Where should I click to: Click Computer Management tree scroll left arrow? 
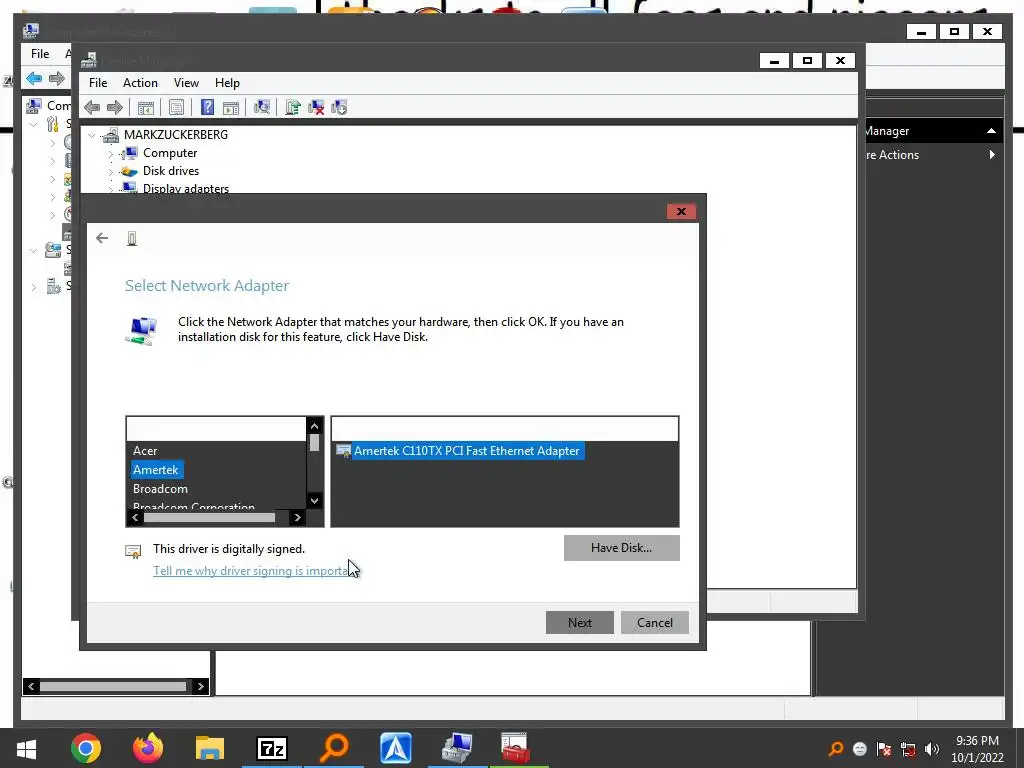pos(31,686)
